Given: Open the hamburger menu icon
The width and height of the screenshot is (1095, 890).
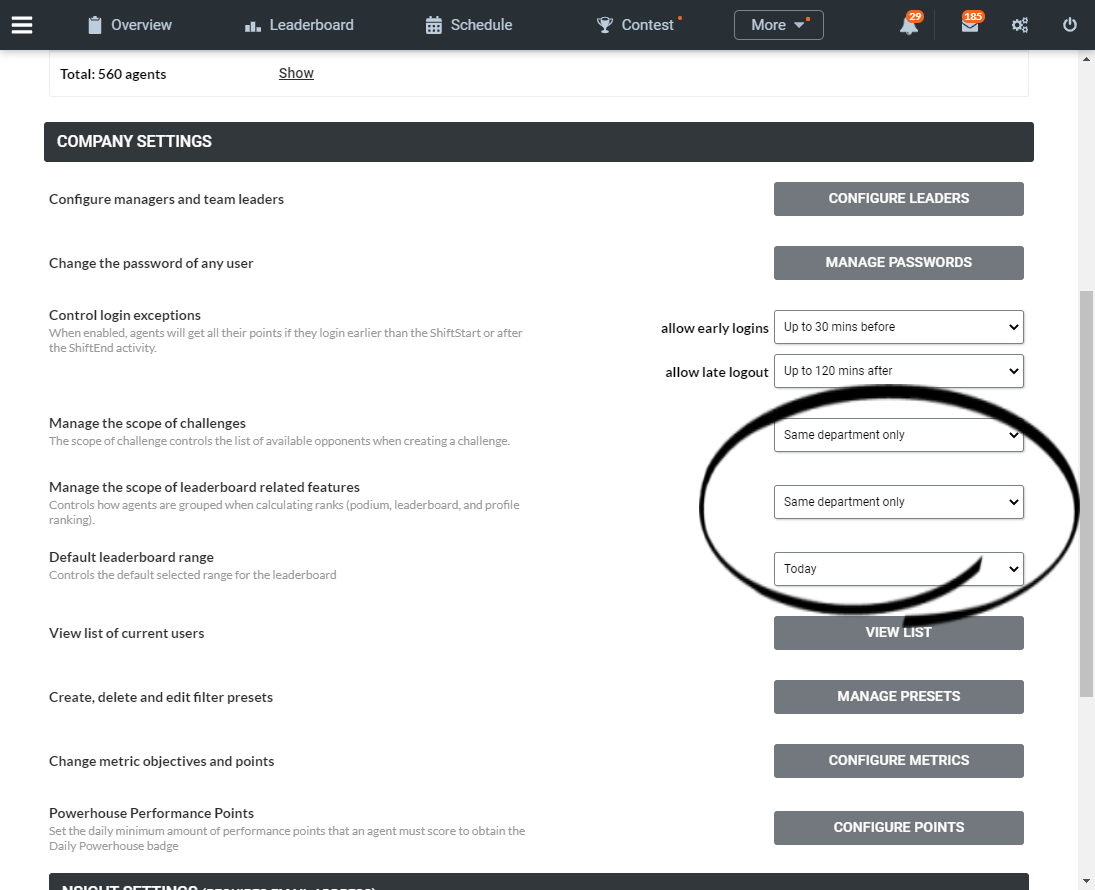Looking at the screenshot, I should [22, 25].
